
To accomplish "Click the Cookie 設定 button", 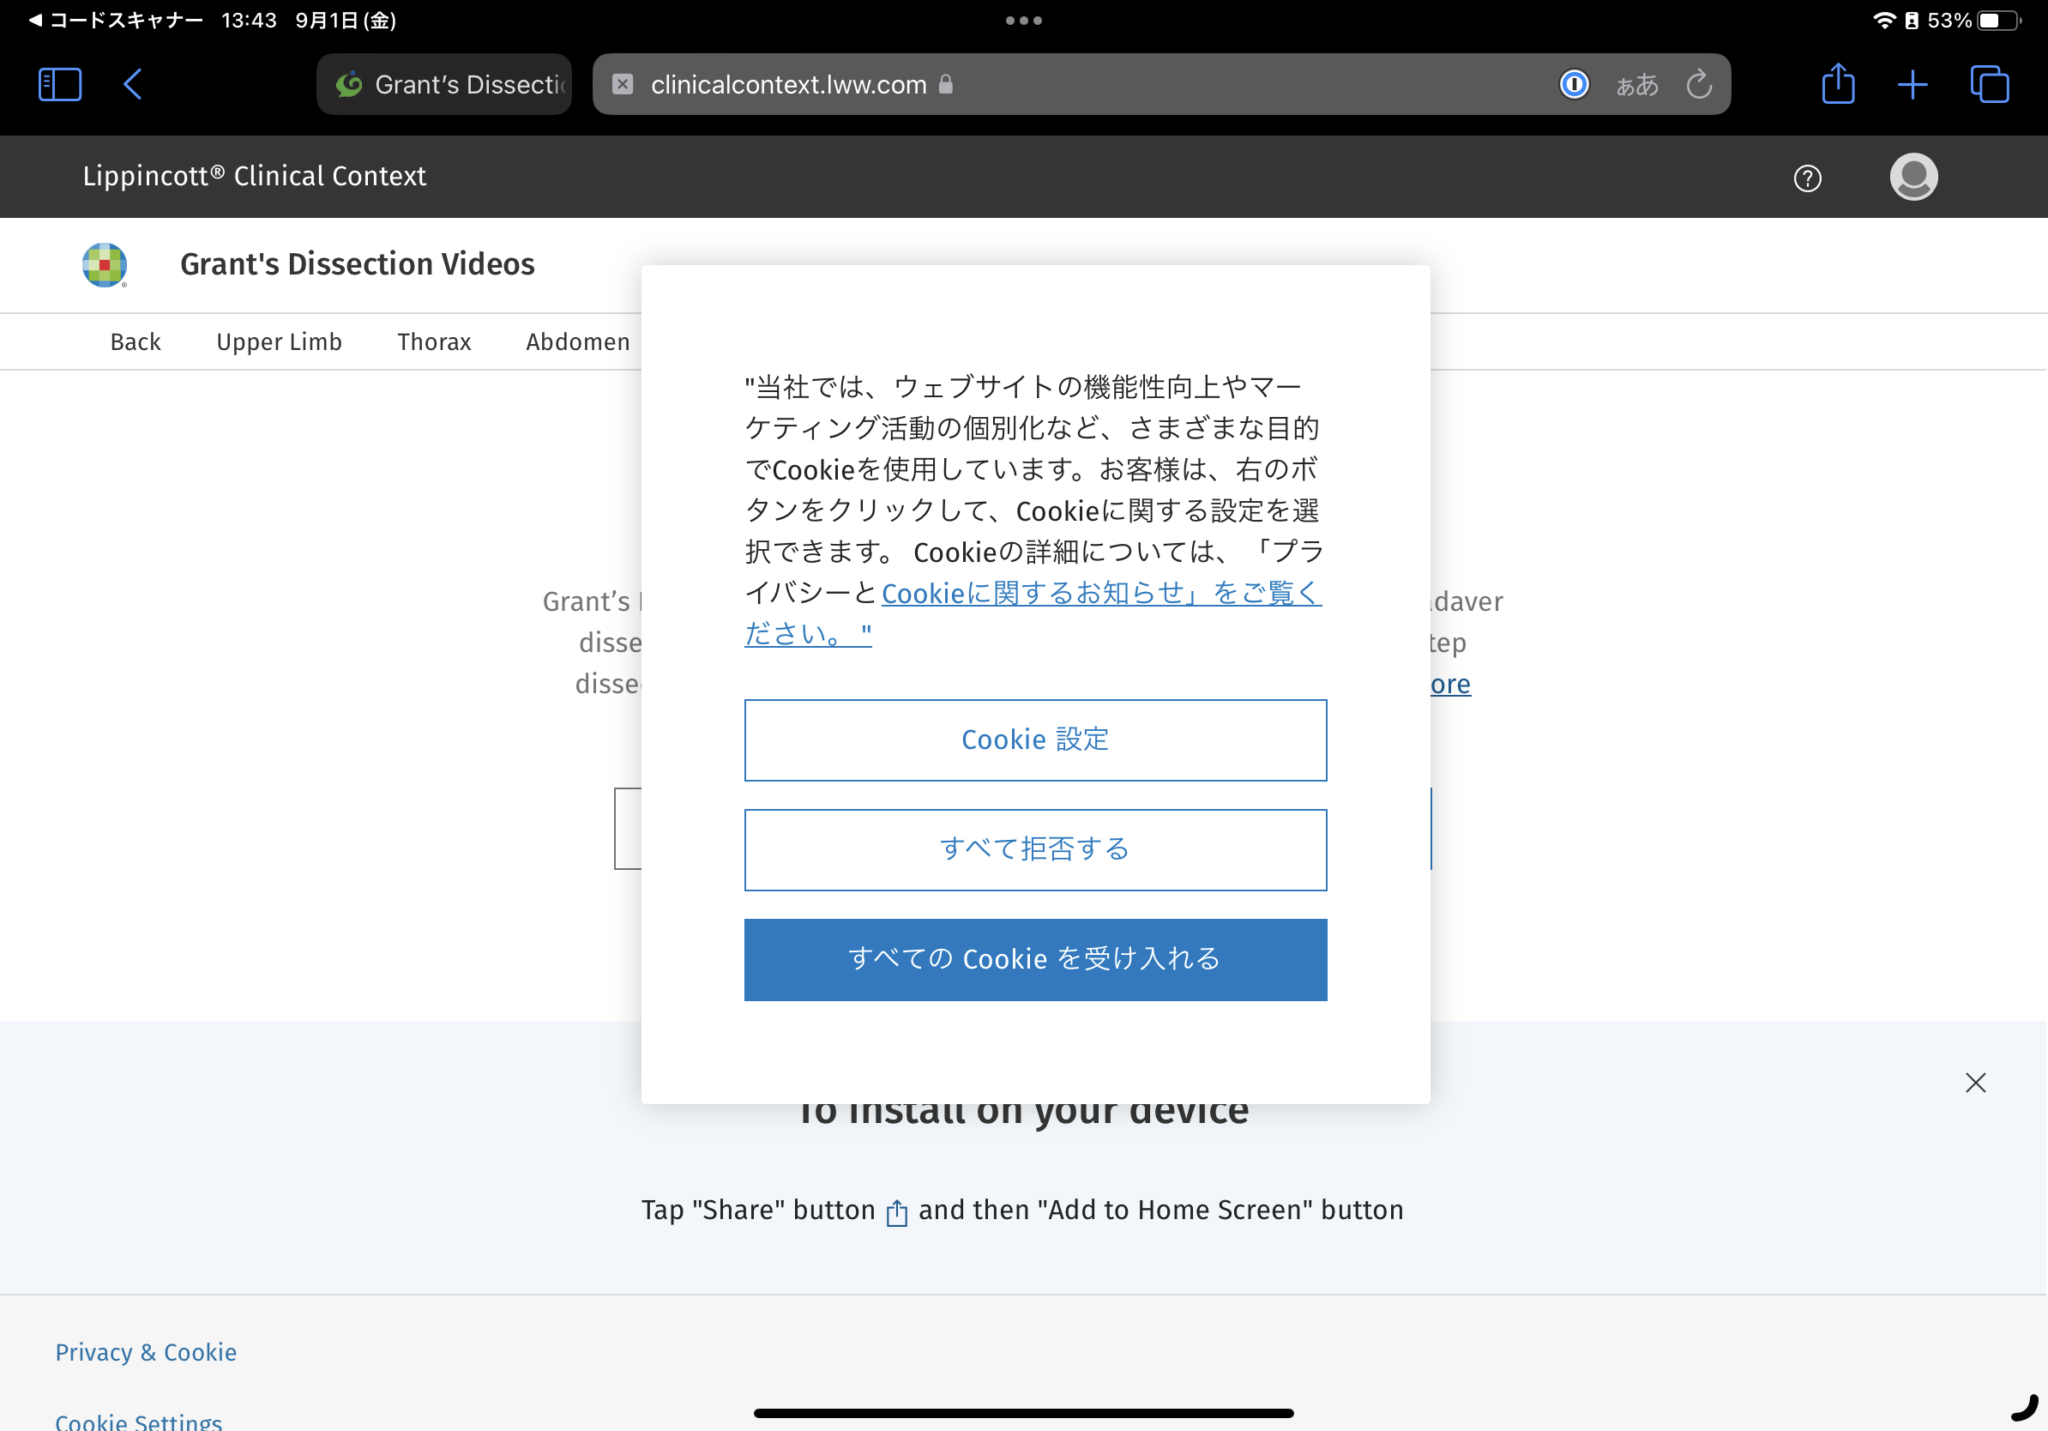I will point(1035,740).
